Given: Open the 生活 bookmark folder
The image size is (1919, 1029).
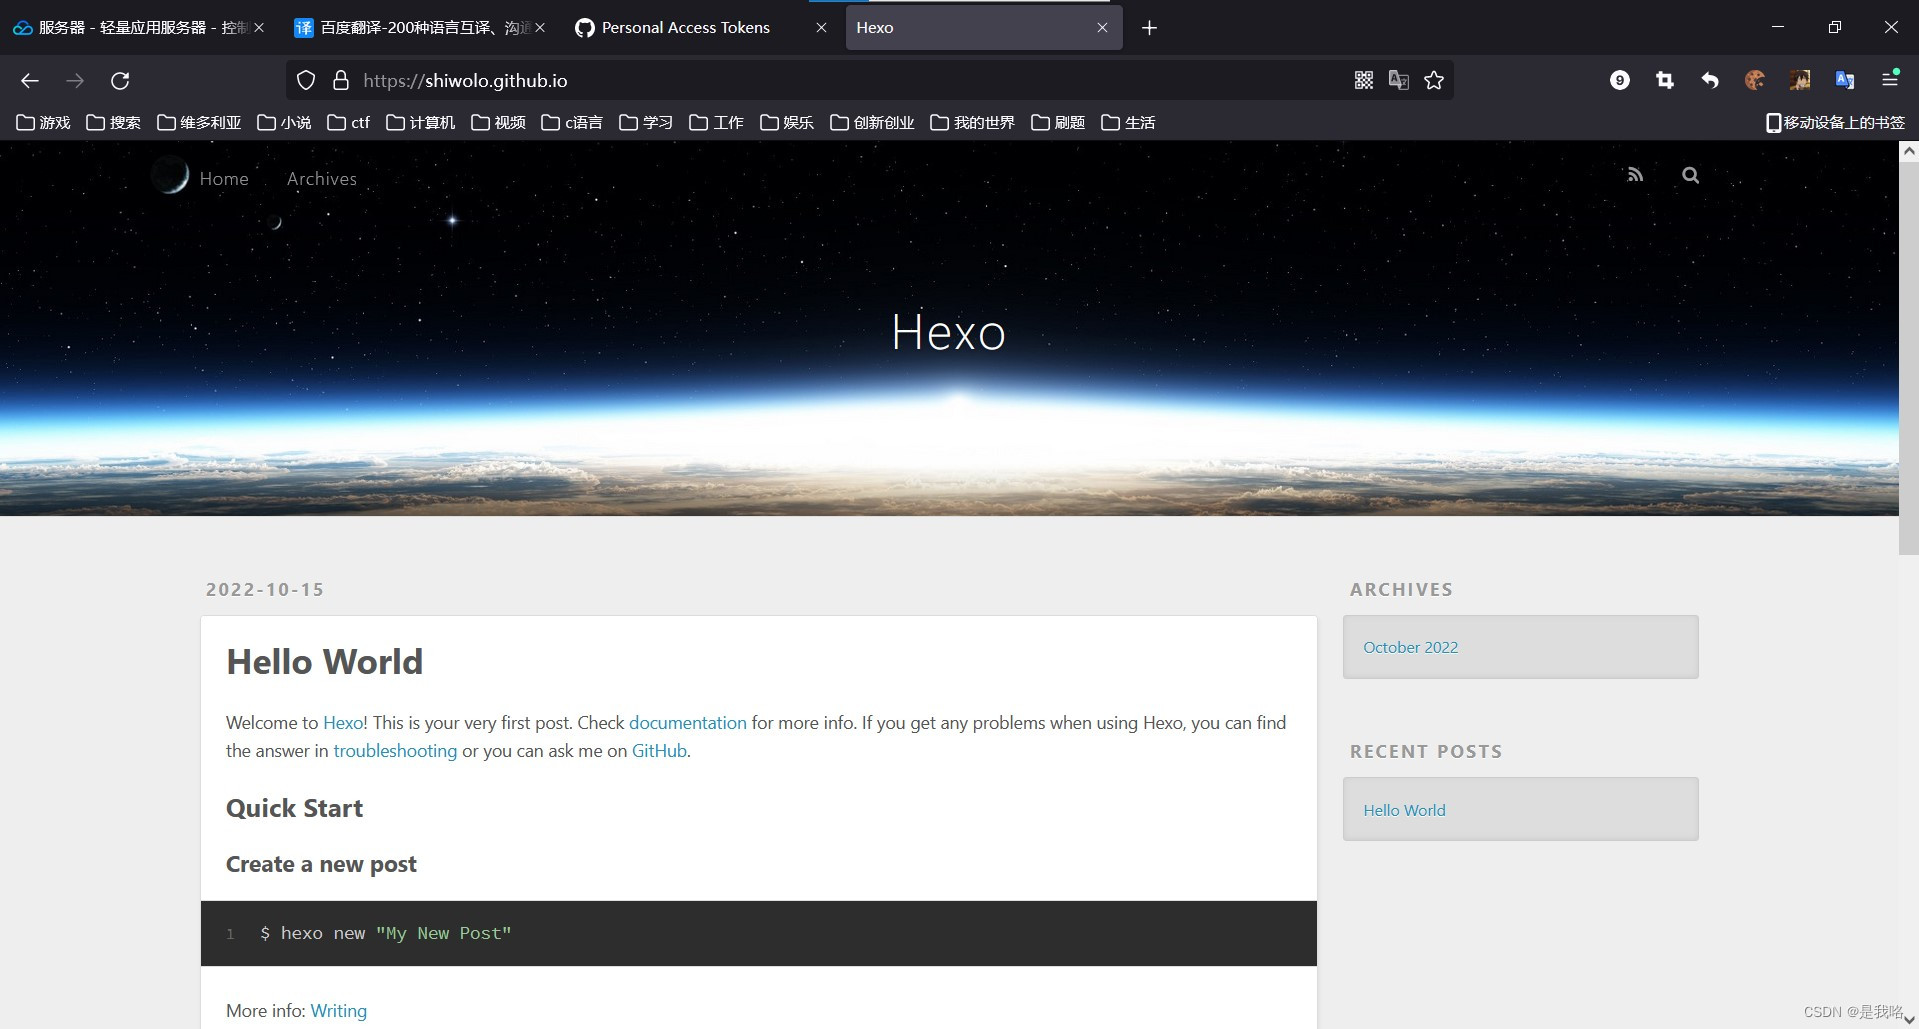Looking at the screenshot, I should pyautogui.click(x=1128, y=123).
